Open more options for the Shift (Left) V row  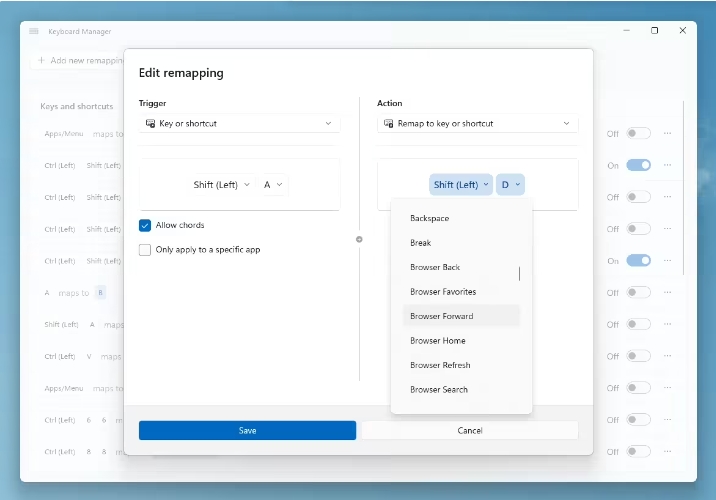[x=667, y=357]
